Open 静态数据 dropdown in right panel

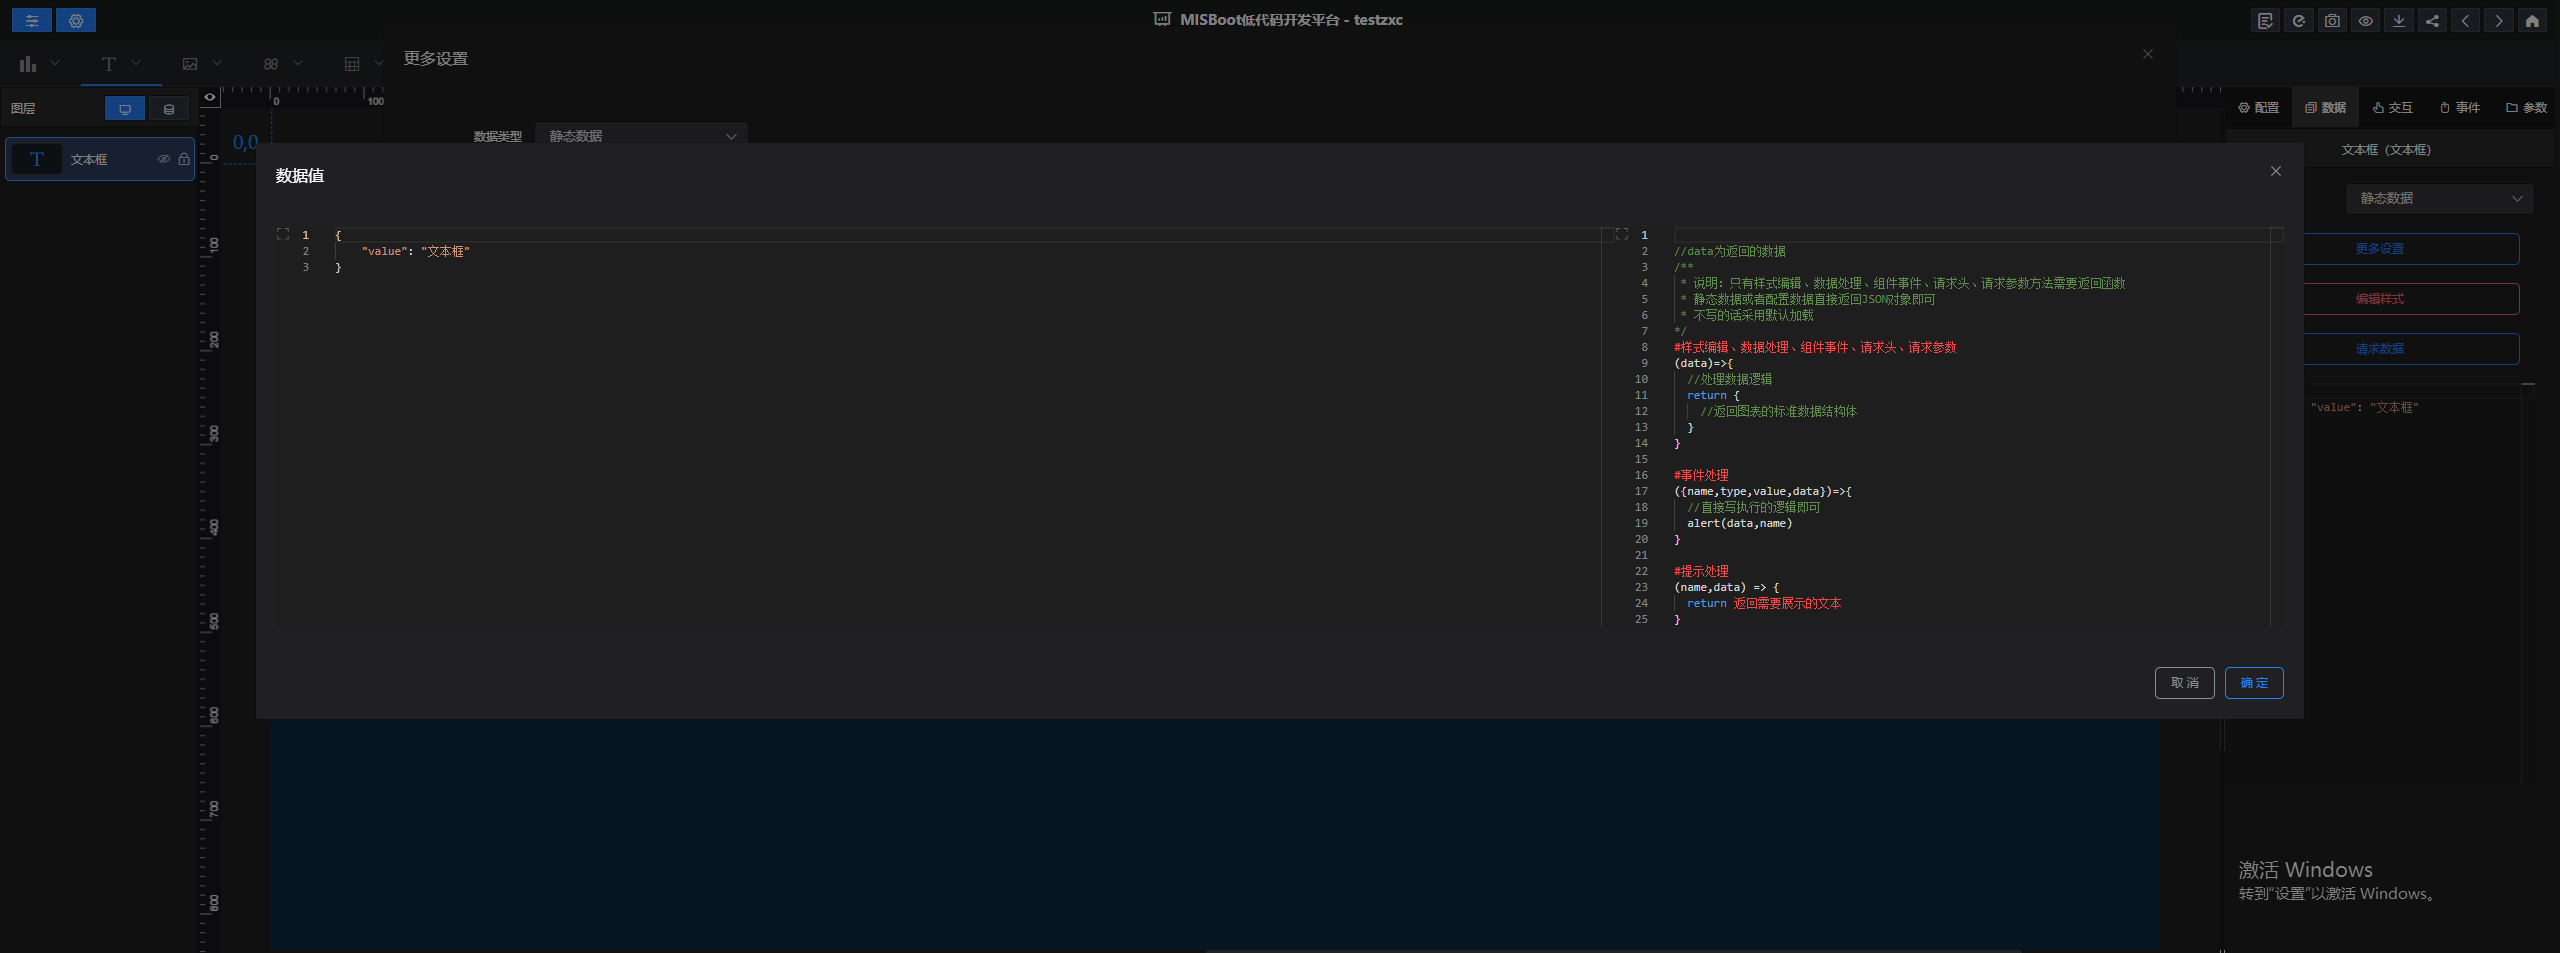point(2440,198)
